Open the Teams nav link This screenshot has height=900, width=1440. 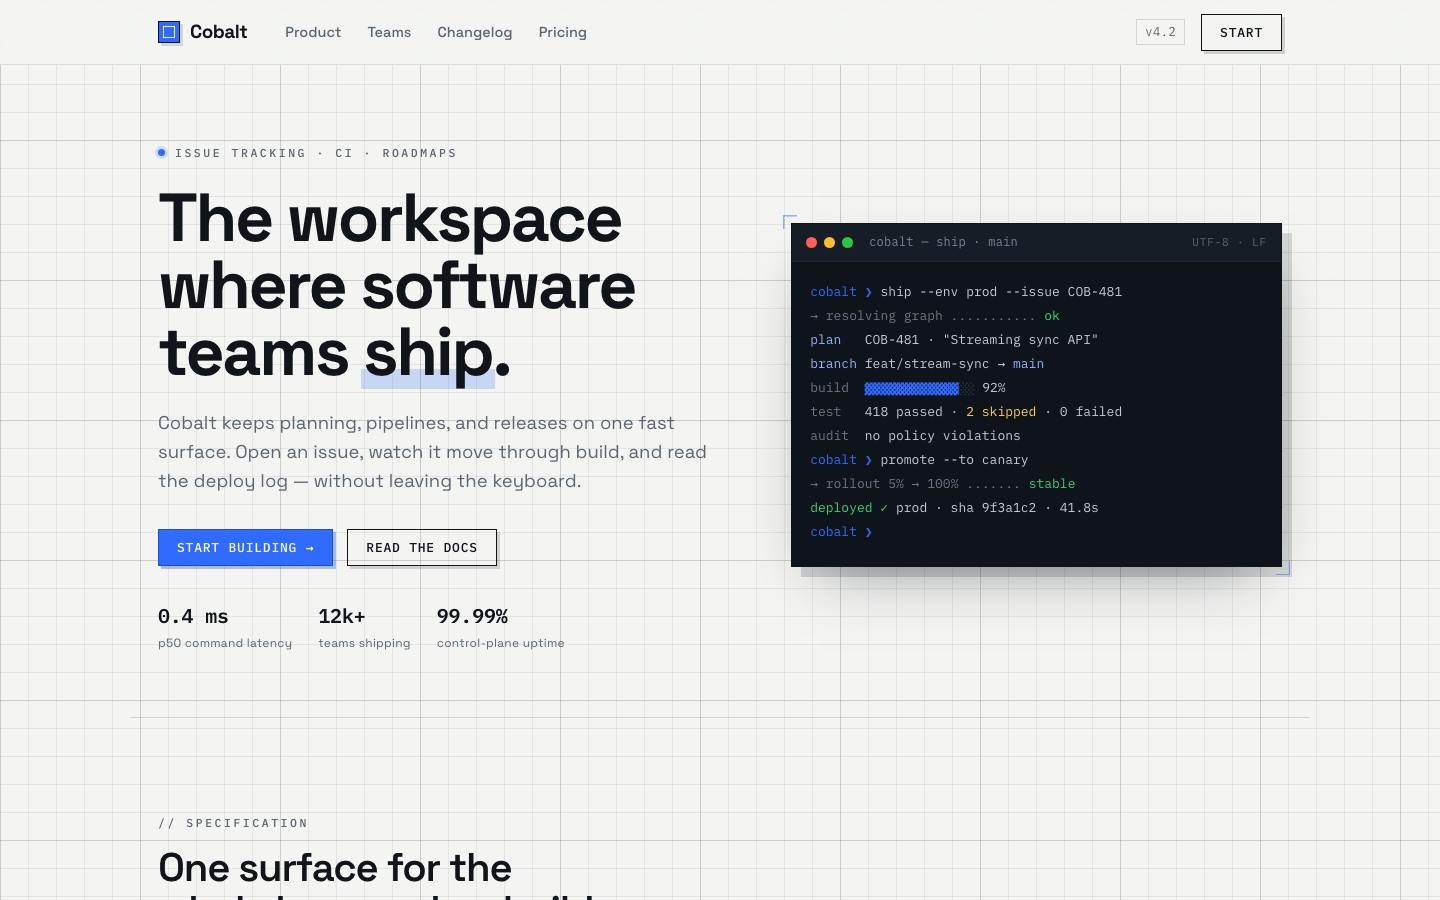pyautogui.click(x=389, y=32)
